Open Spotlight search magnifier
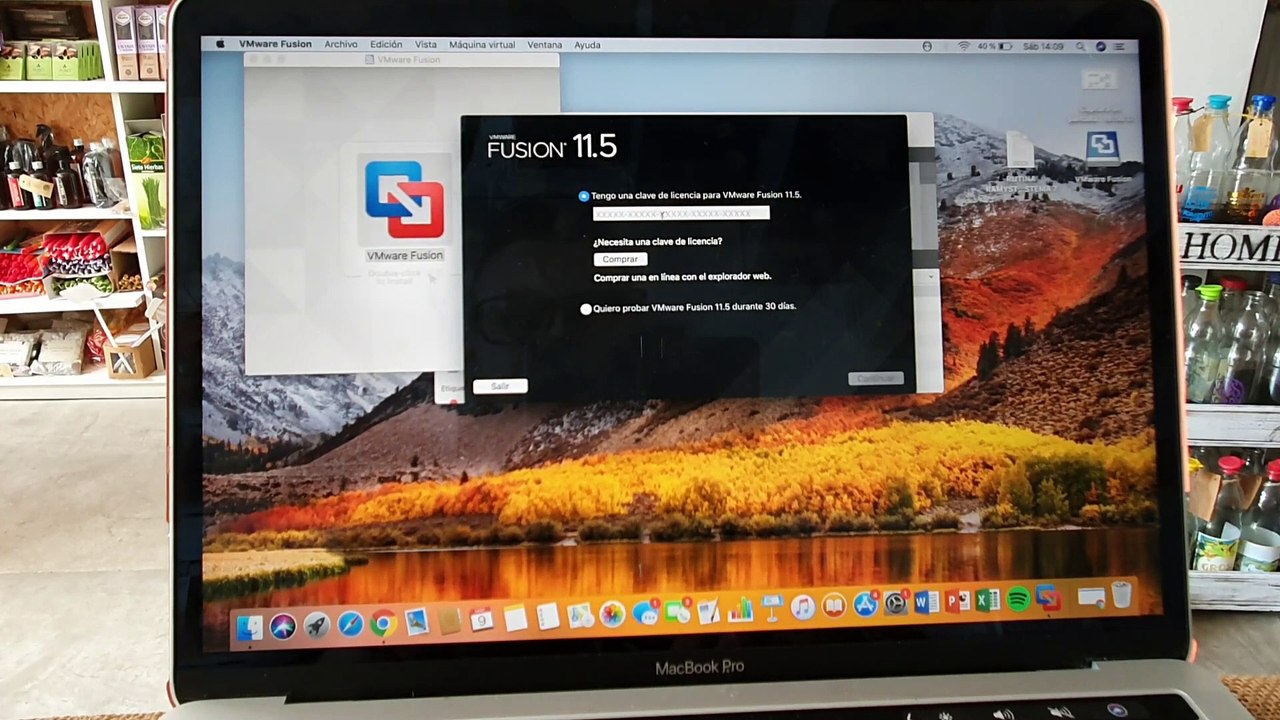This screenshot has width=1280, height=720. click(1081, 46)
